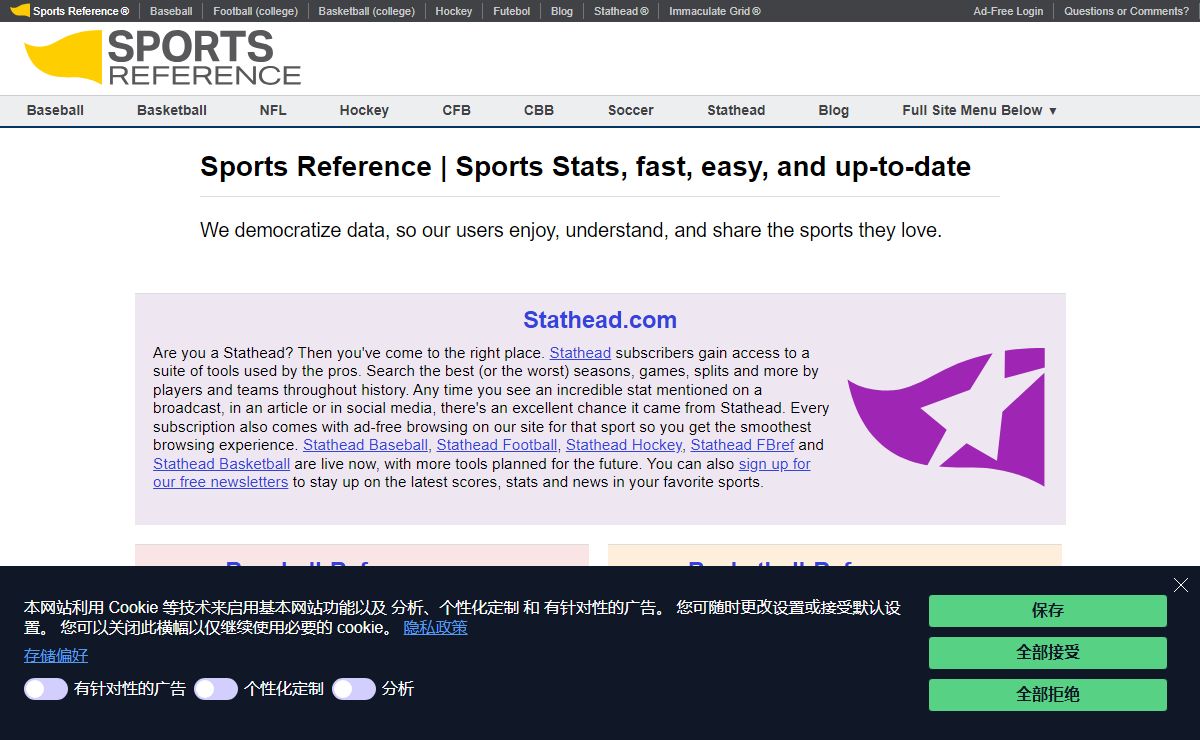This screenshot has width=1200, height=740.
Task: Click Stathead ® in the top dark bar
Action: pyautogui.click(x=621, y=11)
